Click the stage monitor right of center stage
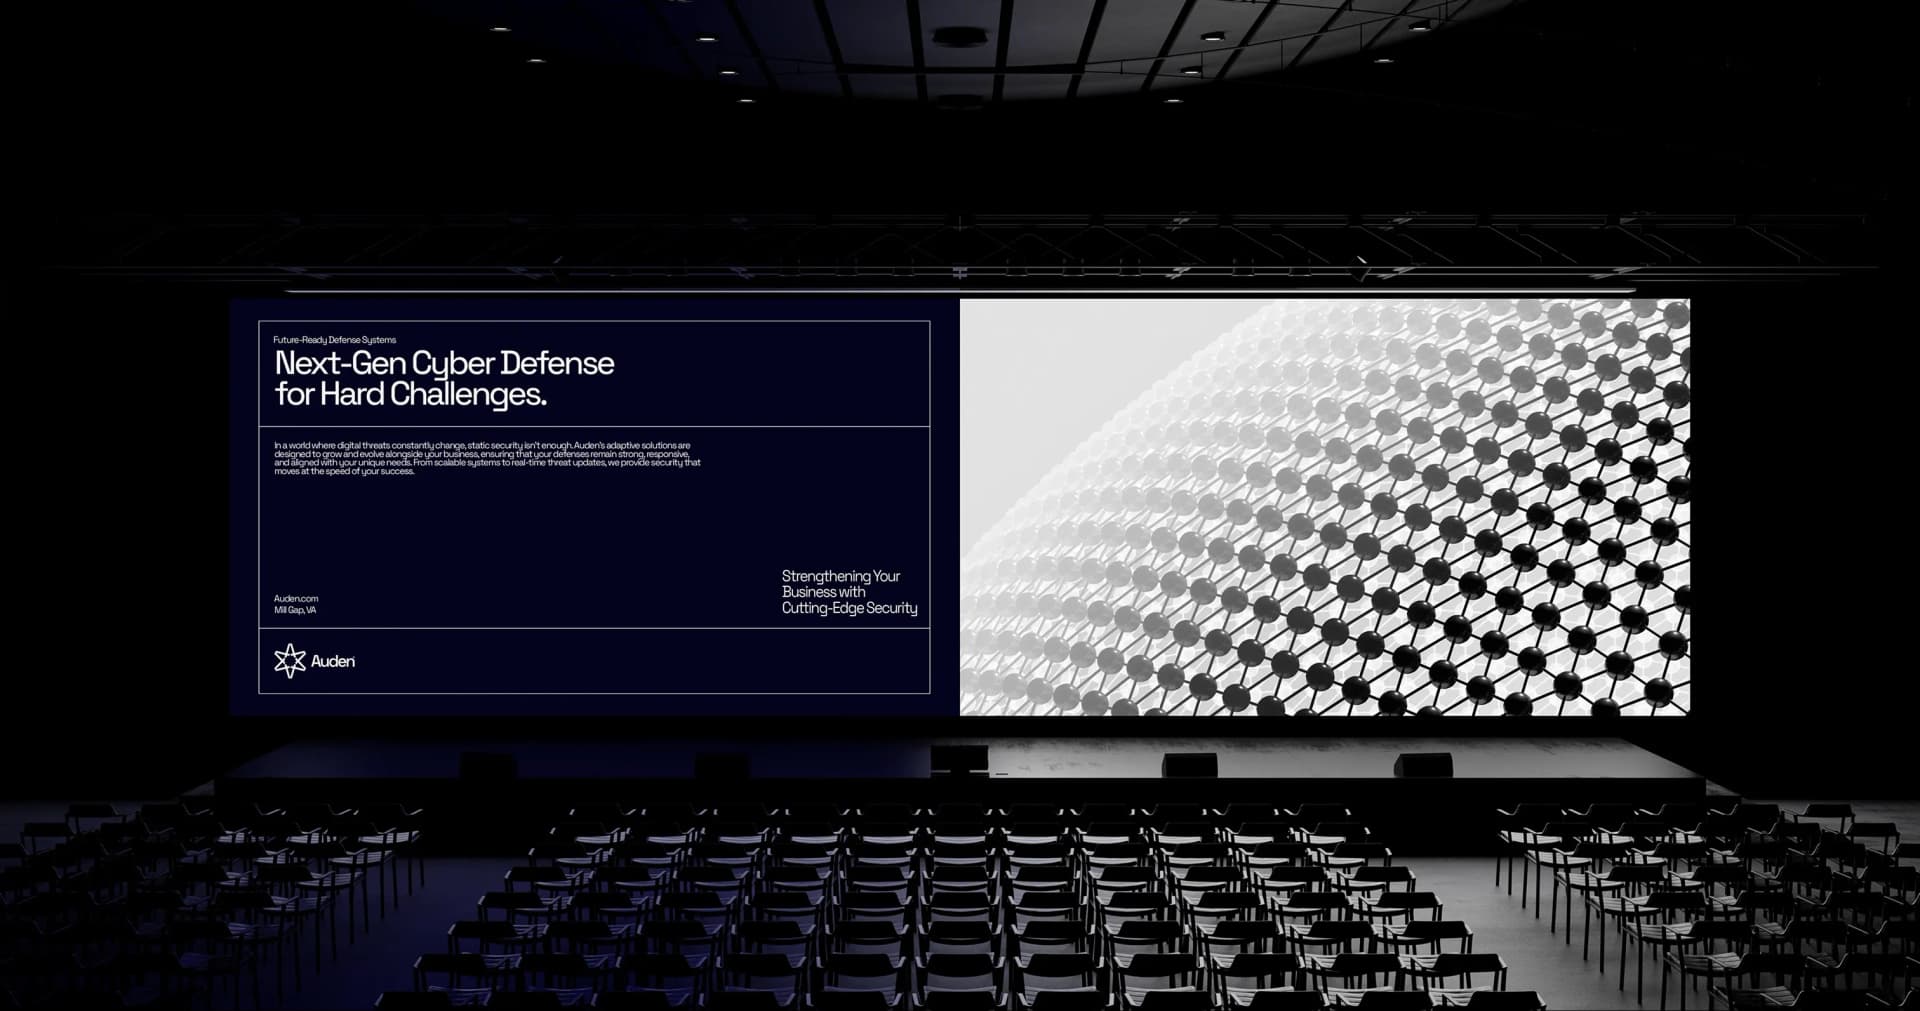Image resolution: width=1920 pixels, height=1011 pixels. click(x=1189, y=765)
